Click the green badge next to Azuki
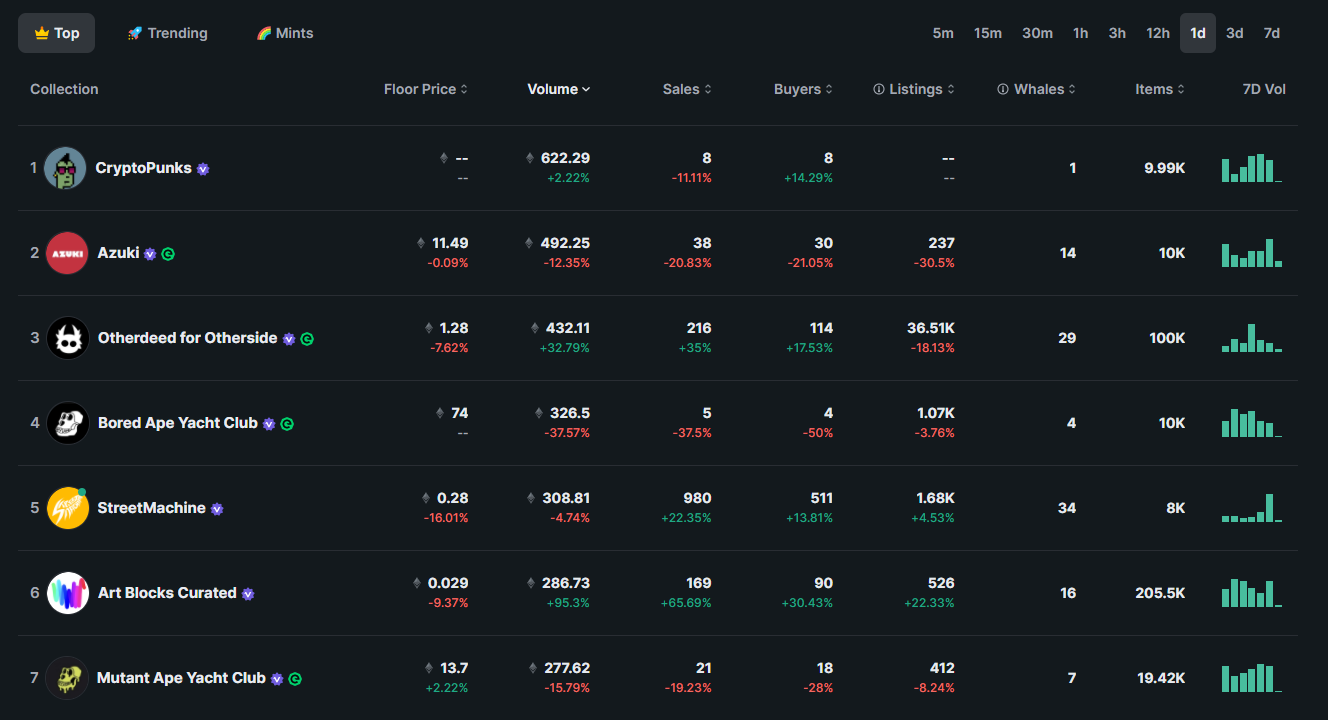Screen dimensions: 1328x720 pyautogui.click(x=168, y=254)
